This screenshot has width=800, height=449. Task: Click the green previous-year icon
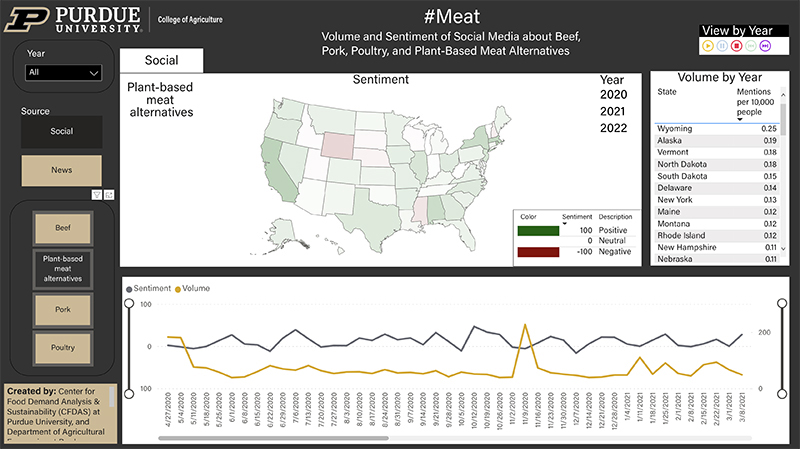tap(751, 46)
